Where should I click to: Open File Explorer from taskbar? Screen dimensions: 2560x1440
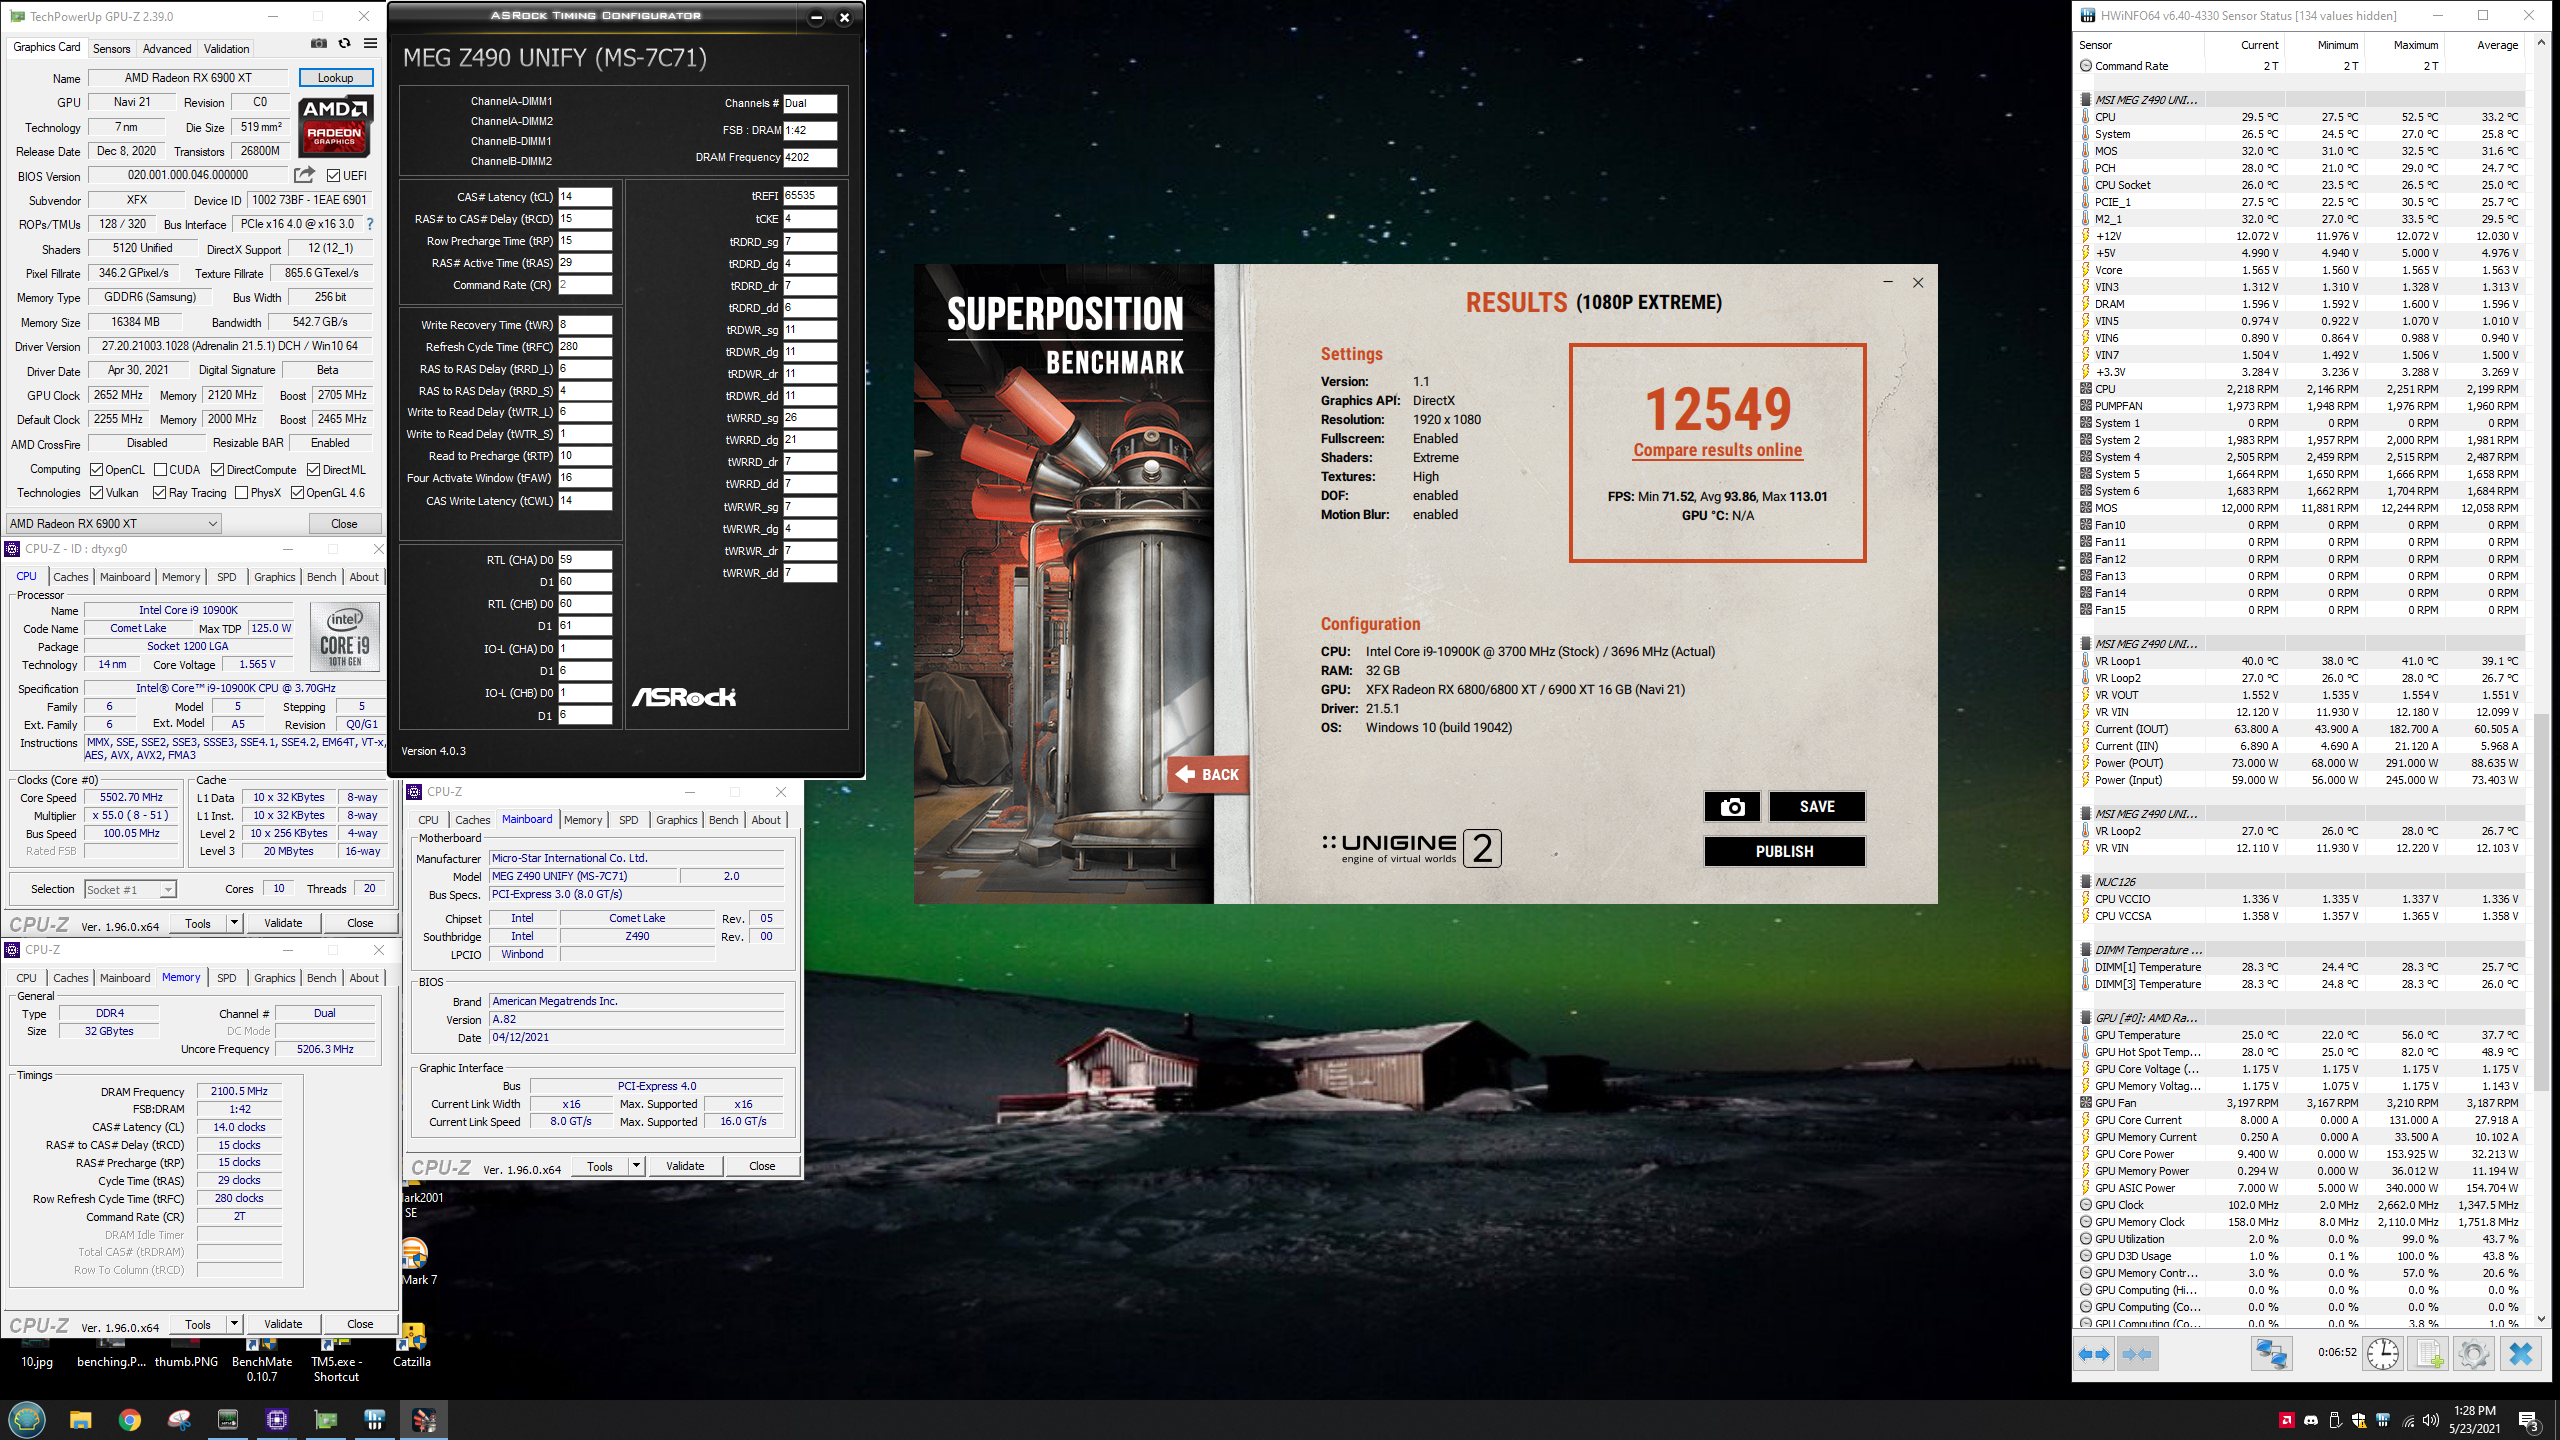click(81, 1420)
